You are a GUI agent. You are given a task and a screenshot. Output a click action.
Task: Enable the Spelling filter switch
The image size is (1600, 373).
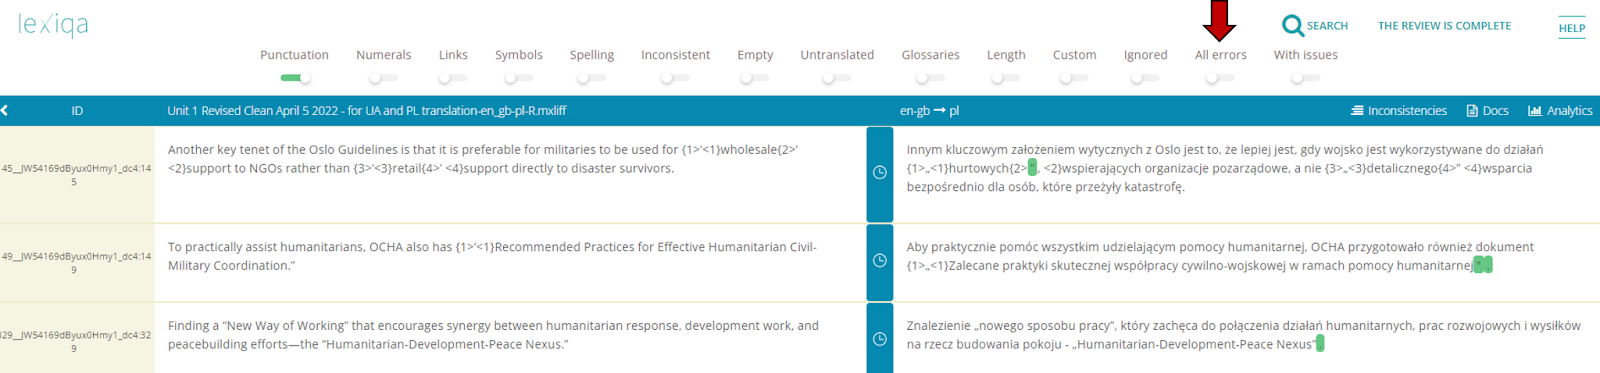[592, 78]
